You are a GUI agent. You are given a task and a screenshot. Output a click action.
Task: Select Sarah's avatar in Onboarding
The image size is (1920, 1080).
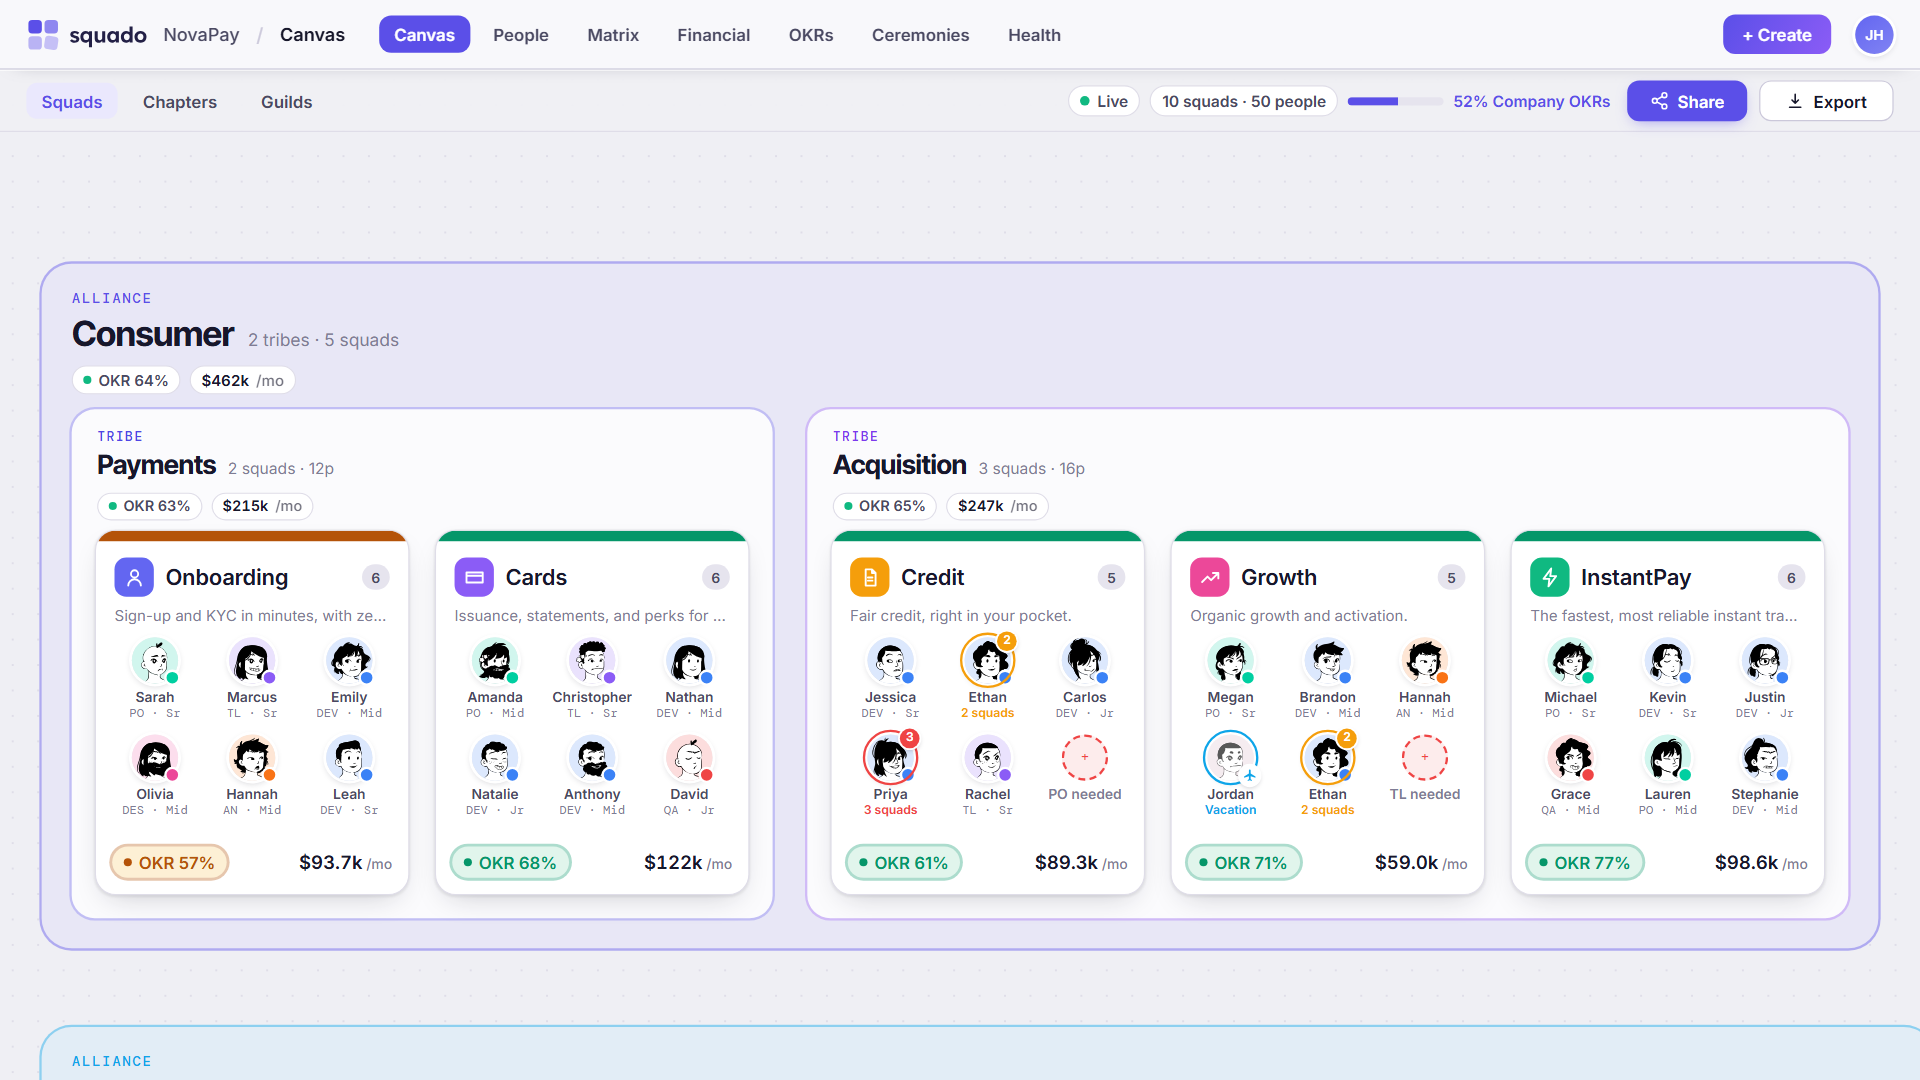pos(155,661)
